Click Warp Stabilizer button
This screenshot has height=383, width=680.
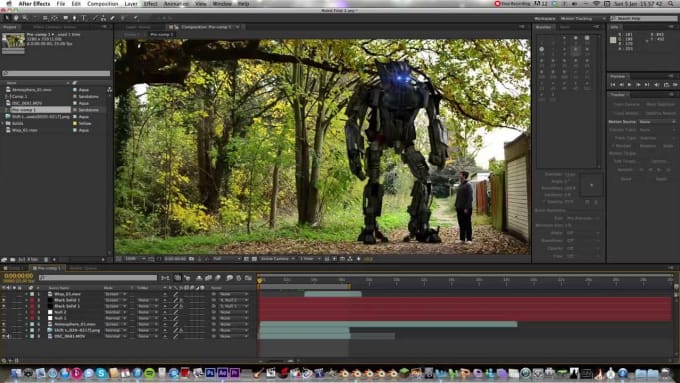[x=660, y=105]
